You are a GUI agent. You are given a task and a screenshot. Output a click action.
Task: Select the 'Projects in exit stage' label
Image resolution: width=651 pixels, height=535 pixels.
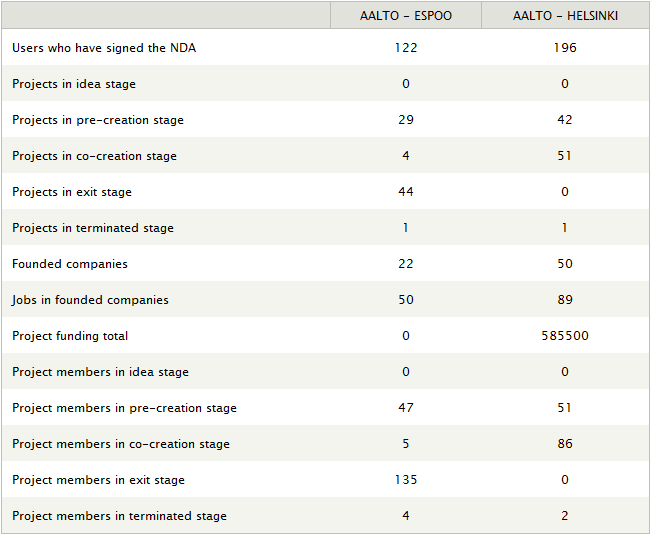tap(72, 192)
